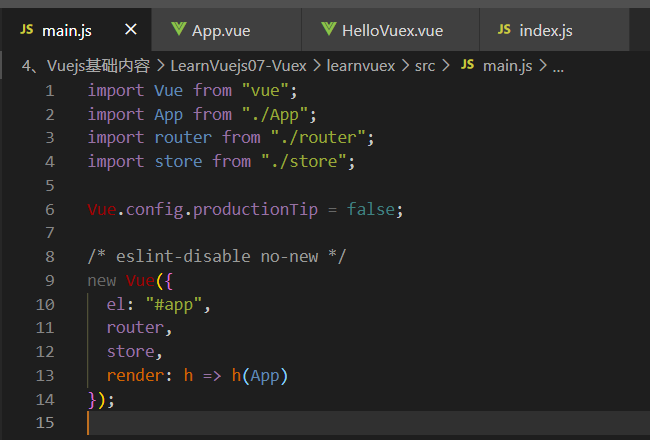This screenshot has height=440, width=650.
Task: Expand chevron after 'main.js' breadcrumb
Action: click(543, 66)
